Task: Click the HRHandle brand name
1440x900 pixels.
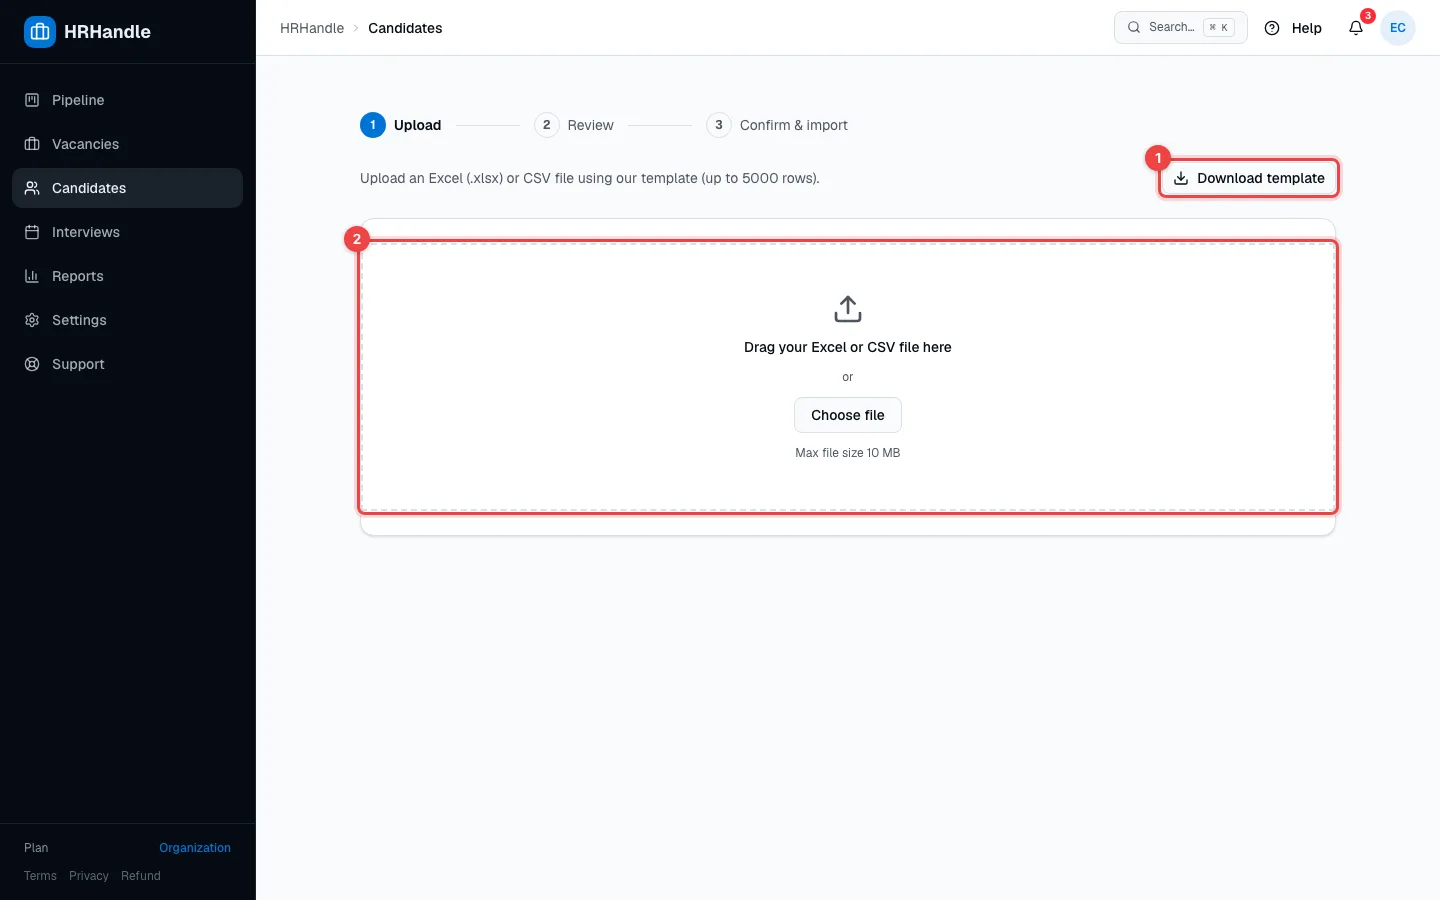Action: (x=107, y=32)
